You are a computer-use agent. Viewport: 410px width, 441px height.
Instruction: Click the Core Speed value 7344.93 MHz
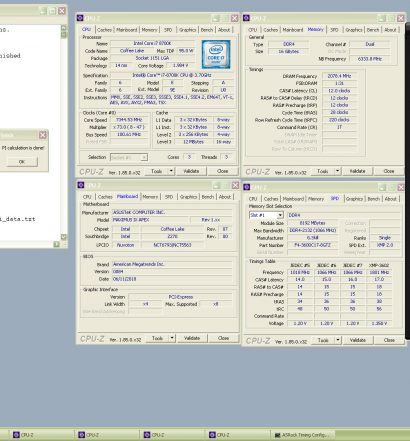129,120
